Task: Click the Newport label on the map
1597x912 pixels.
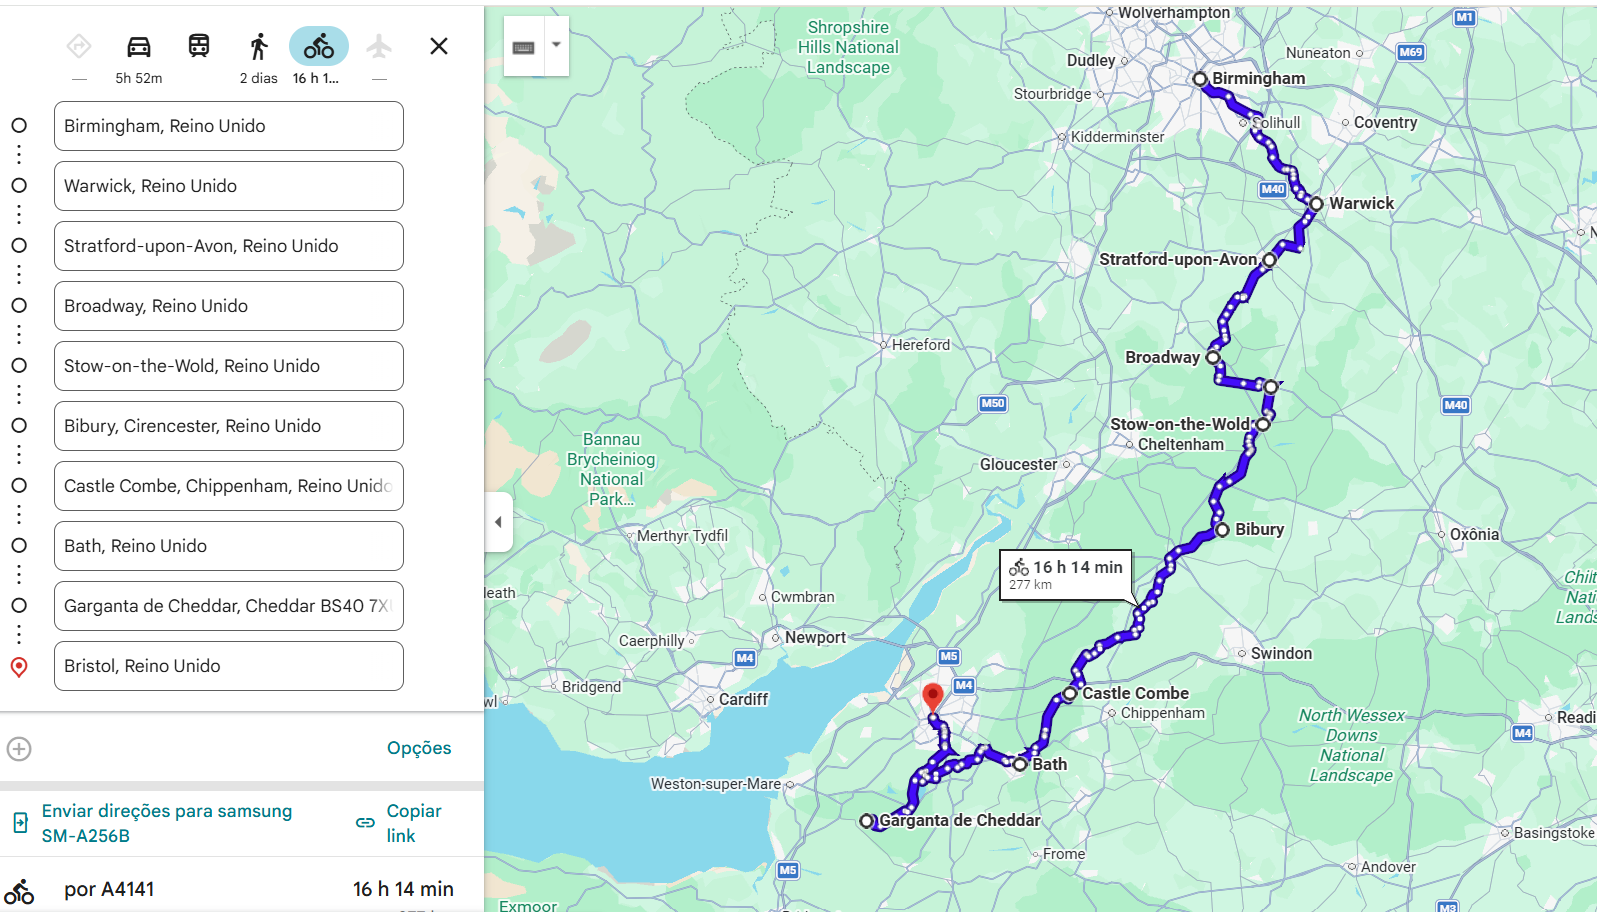Action: pos(815,638)
